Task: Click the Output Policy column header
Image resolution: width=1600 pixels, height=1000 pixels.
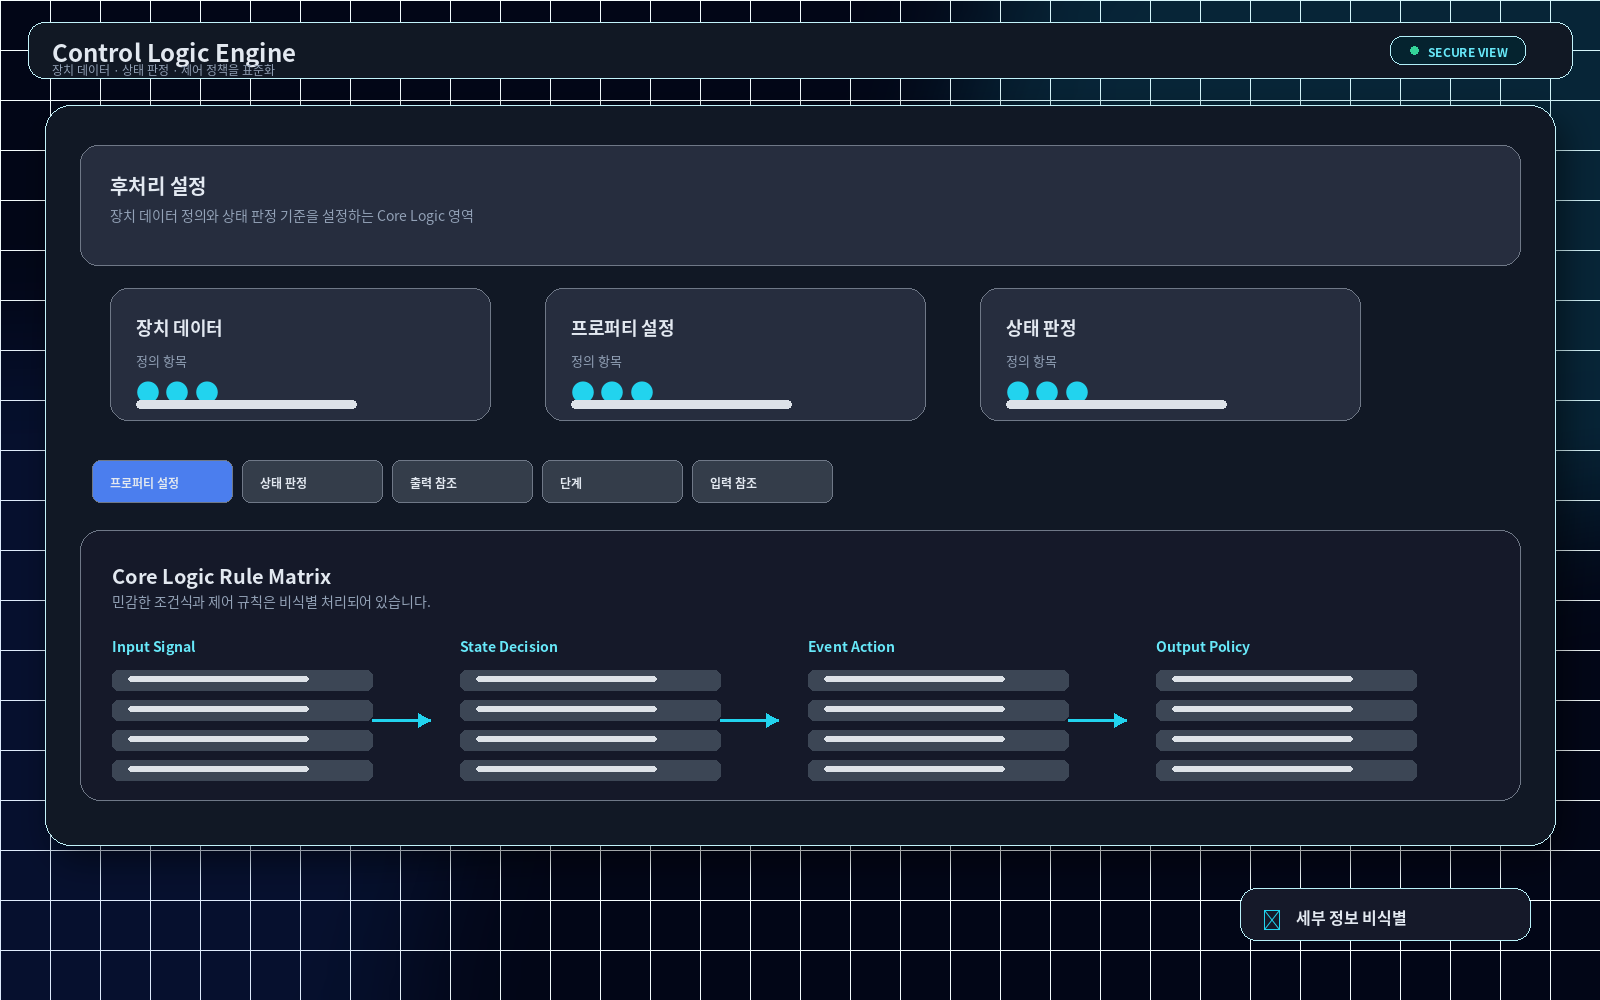Action: 1203,647
